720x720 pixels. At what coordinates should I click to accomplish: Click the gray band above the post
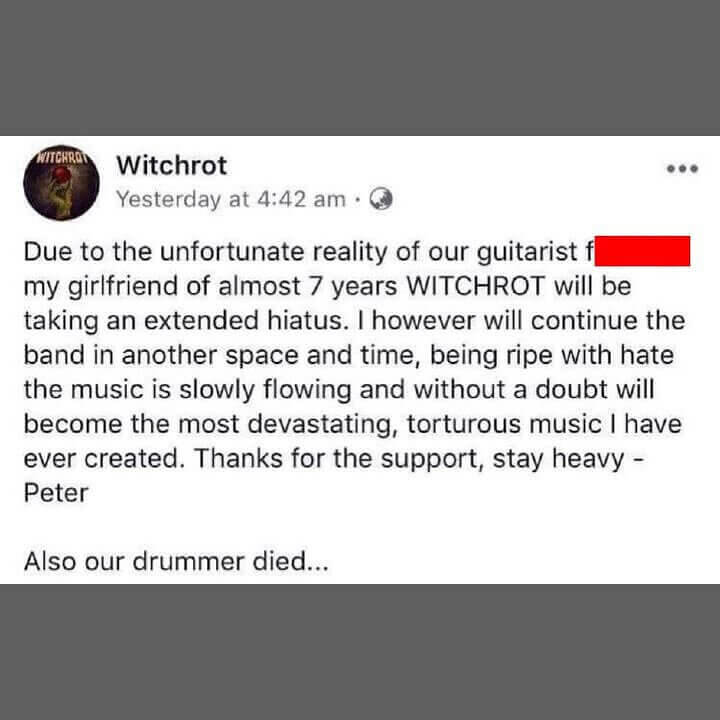point(360,68)
